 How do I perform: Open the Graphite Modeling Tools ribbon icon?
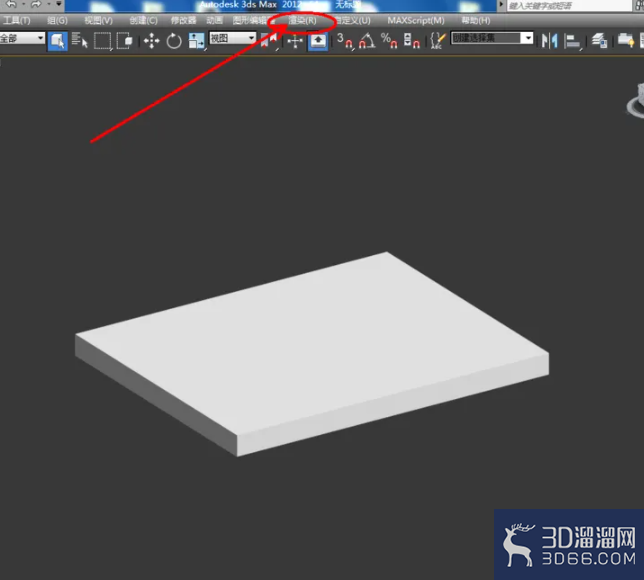[626, 41]
